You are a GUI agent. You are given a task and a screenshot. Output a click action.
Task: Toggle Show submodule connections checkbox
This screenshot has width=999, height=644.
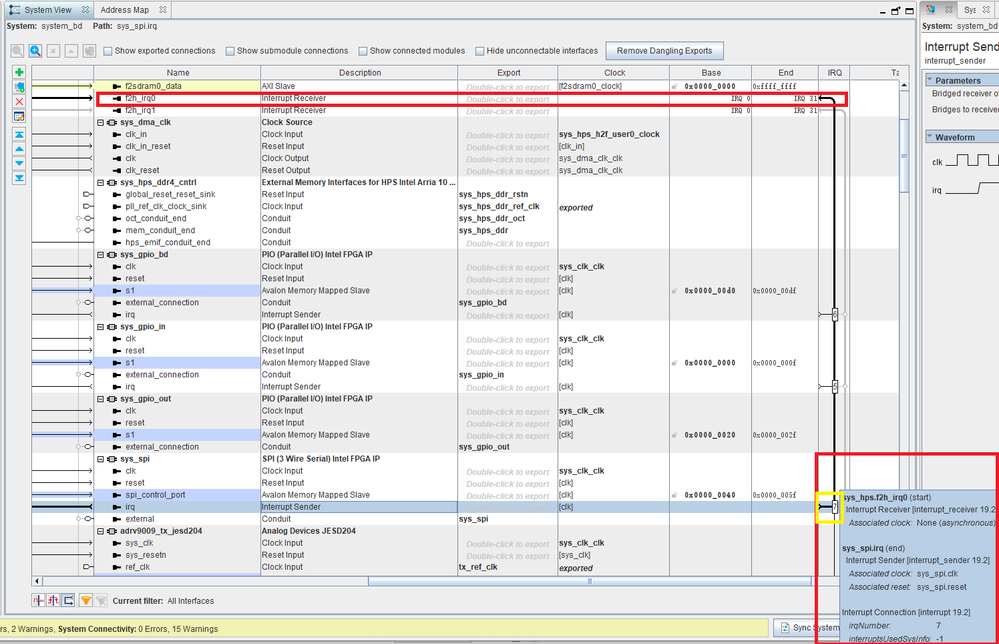[230, 51]
